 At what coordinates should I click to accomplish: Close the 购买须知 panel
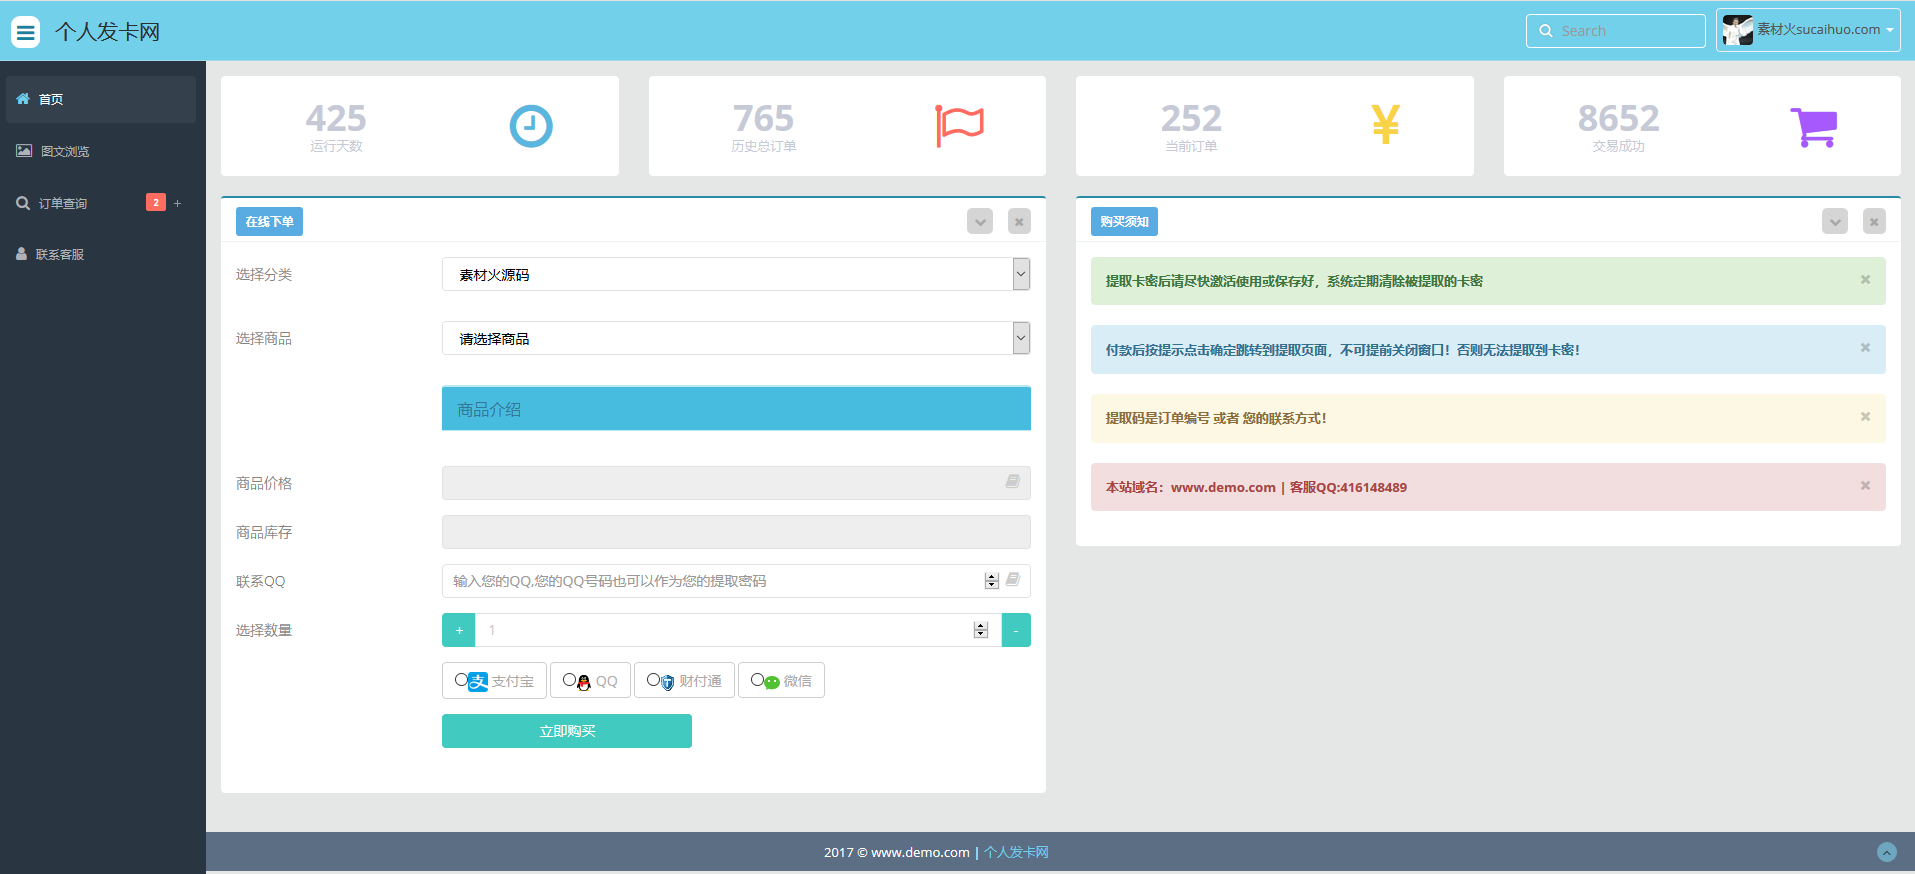(1874, 221)
